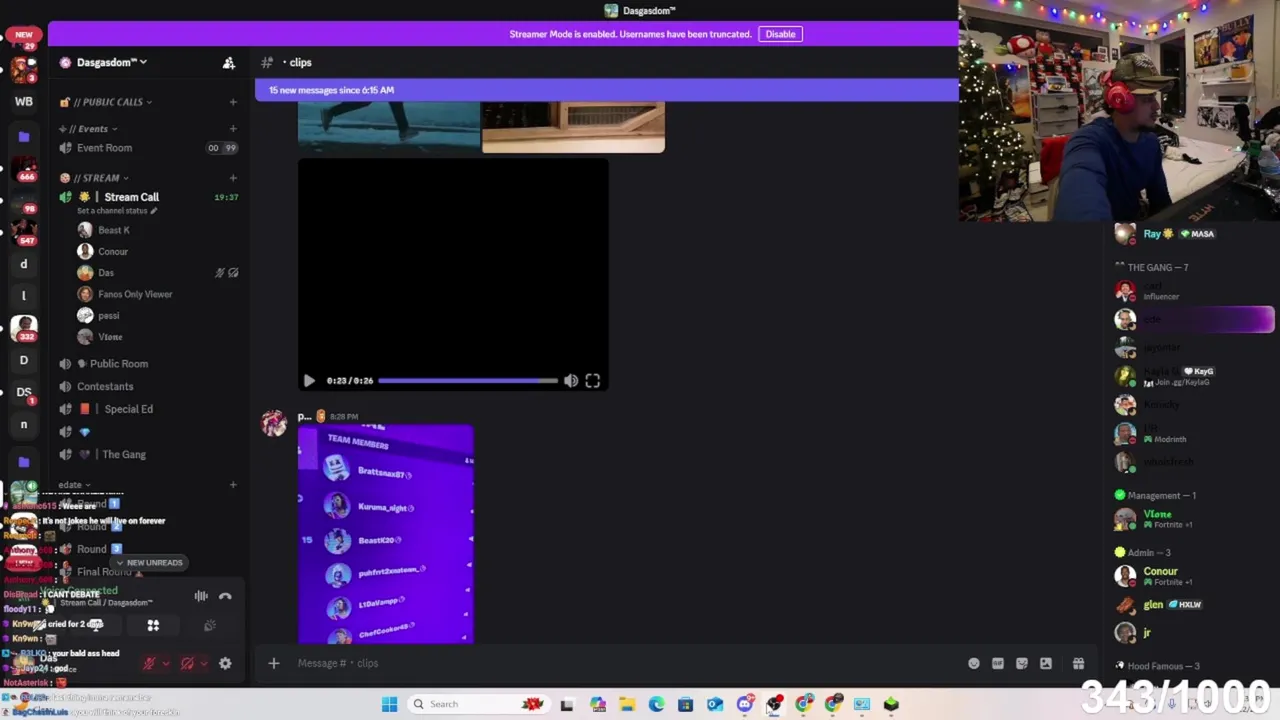Play the video clip
Viewport: 1280px width, 720px height.
309,380
